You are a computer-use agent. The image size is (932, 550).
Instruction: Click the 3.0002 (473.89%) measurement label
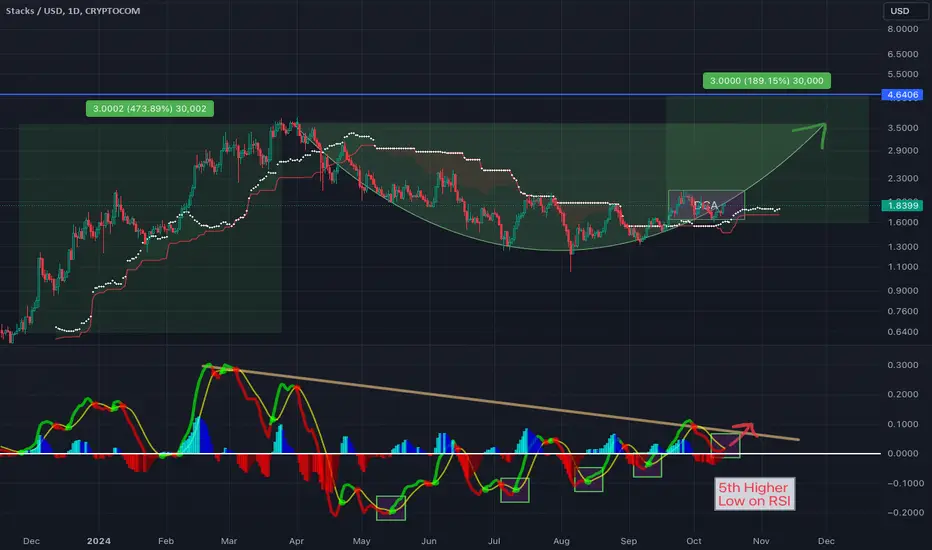(x=150, y=109)
